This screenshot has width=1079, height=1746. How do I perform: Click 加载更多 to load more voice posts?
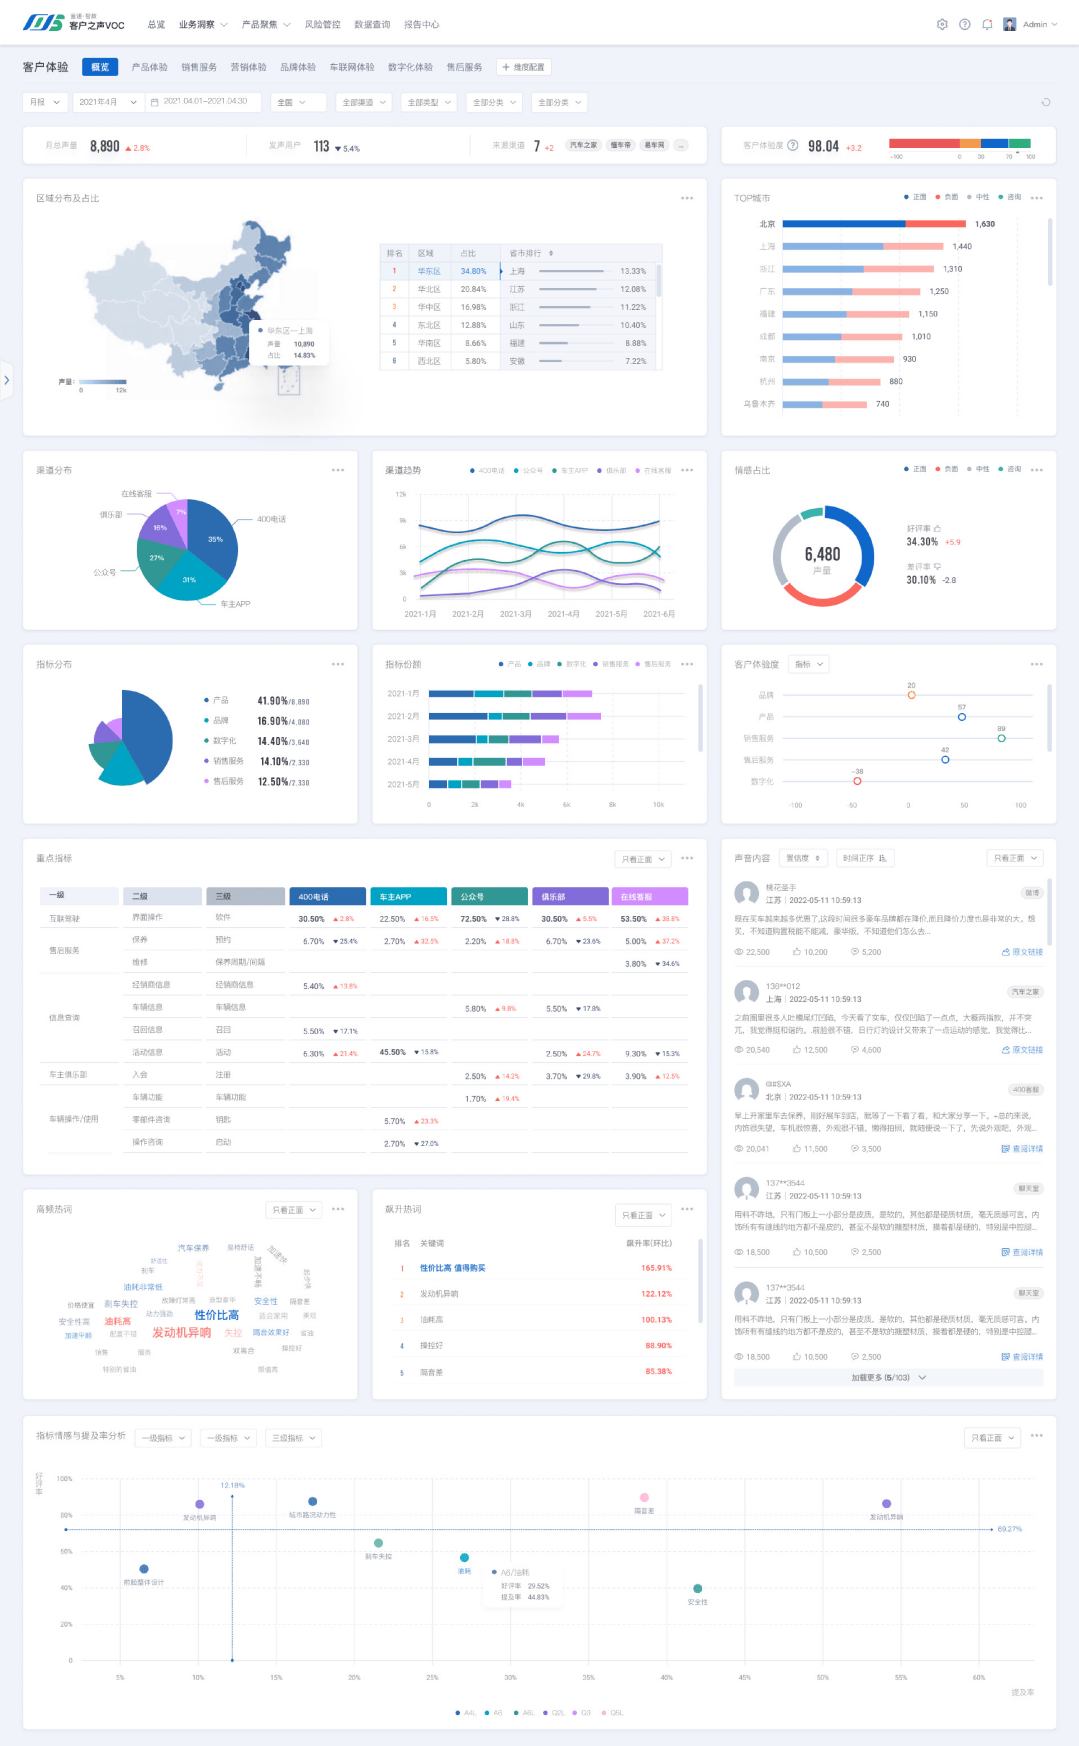point(888,1377)
